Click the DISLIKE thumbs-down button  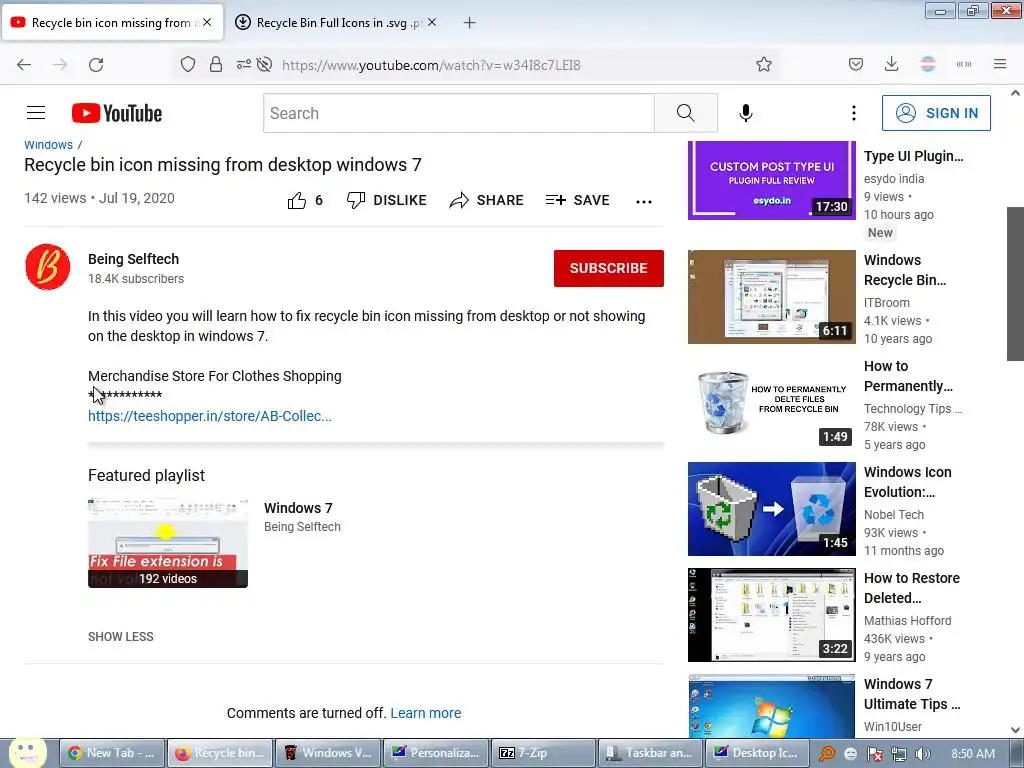point(387,200)
